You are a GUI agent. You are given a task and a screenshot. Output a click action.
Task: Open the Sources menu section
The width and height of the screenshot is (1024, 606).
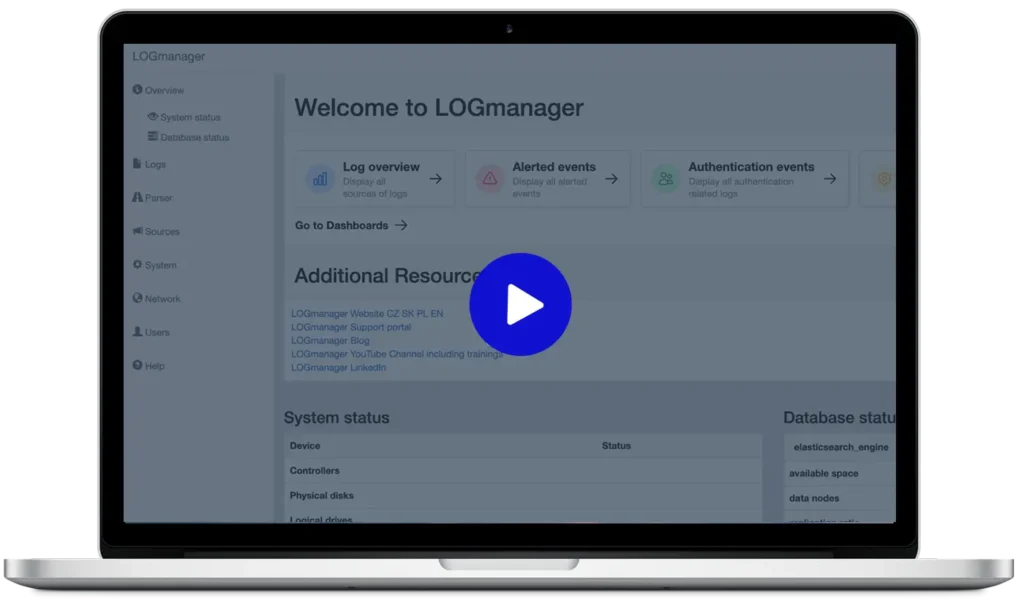(162, 231)
